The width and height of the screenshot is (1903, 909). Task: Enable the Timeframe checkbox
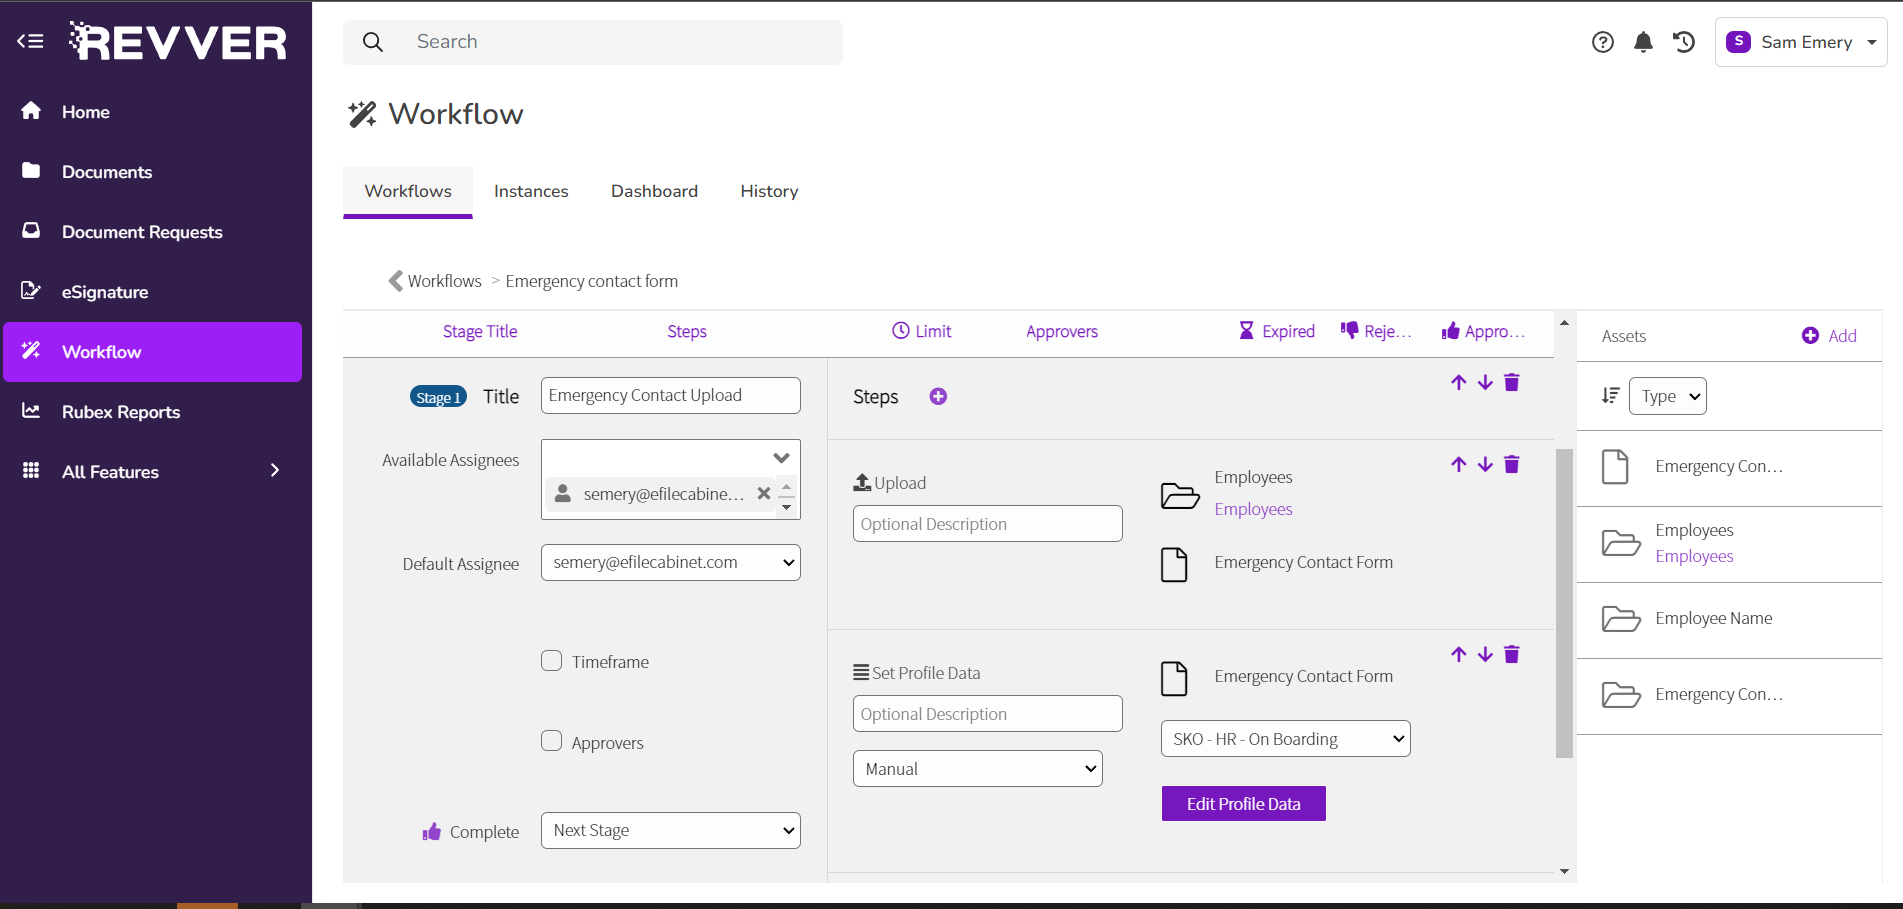(x=551, y=660)
